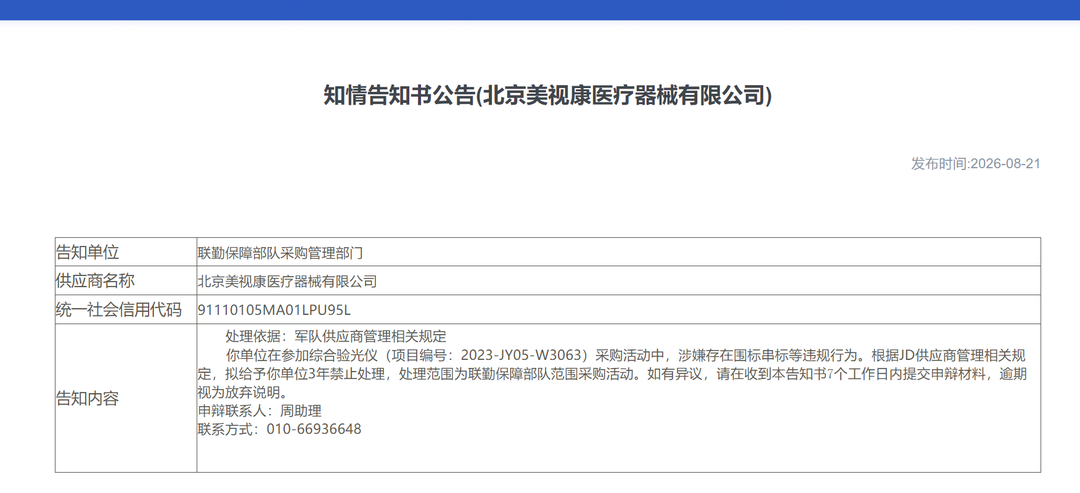The image size is (1080, 493).
Task: Select the 统一社会信用代码 label cell
Action: pos(126,310)
